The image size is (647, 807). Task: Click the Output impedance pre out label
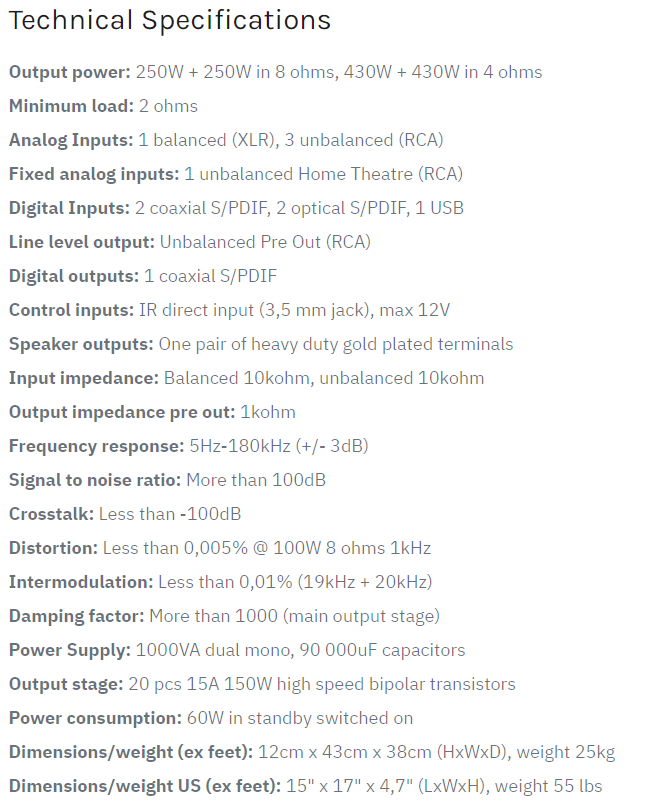point(122,412)
